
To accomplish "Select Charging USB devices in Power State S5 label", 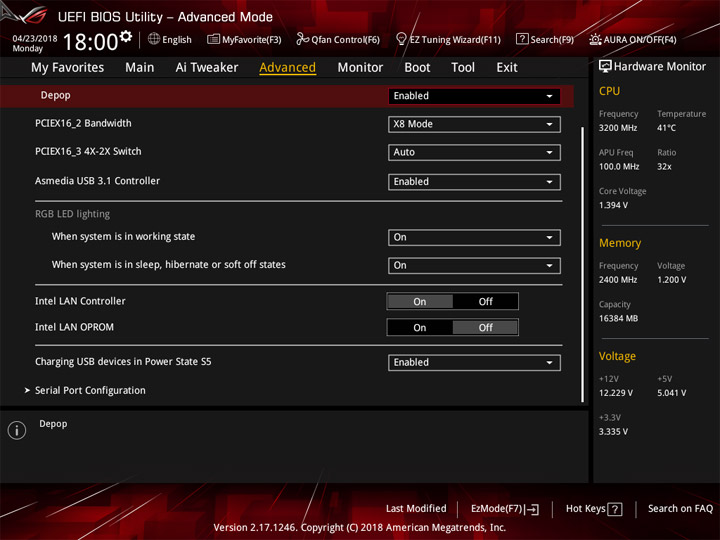I will point(123,362).
